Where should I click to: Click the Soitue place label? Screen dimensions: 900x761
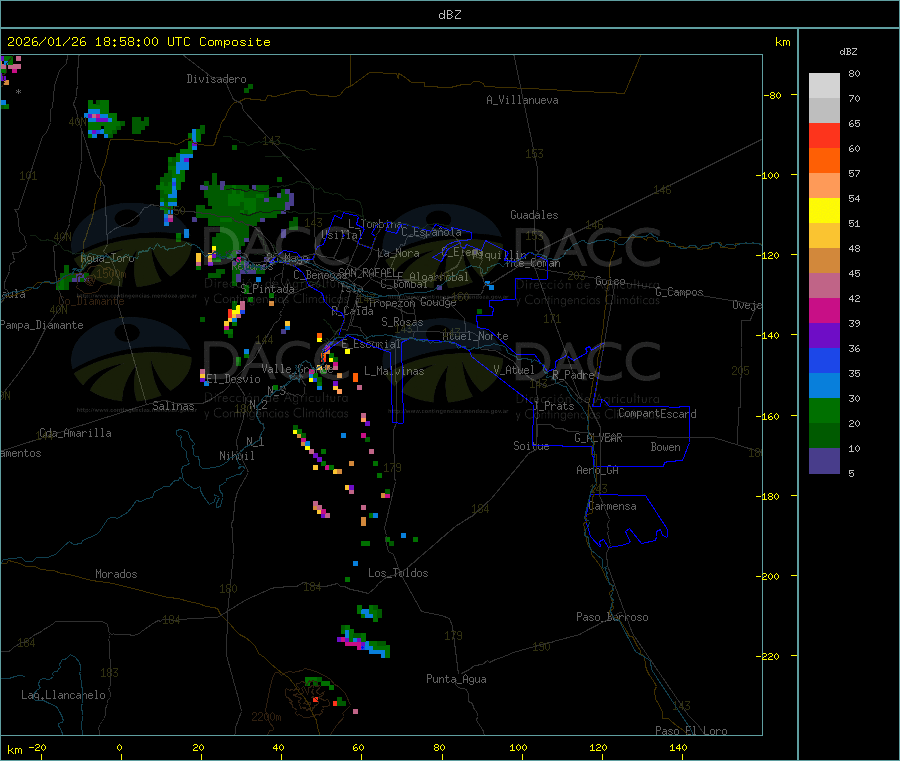click(x=531, y=446)
